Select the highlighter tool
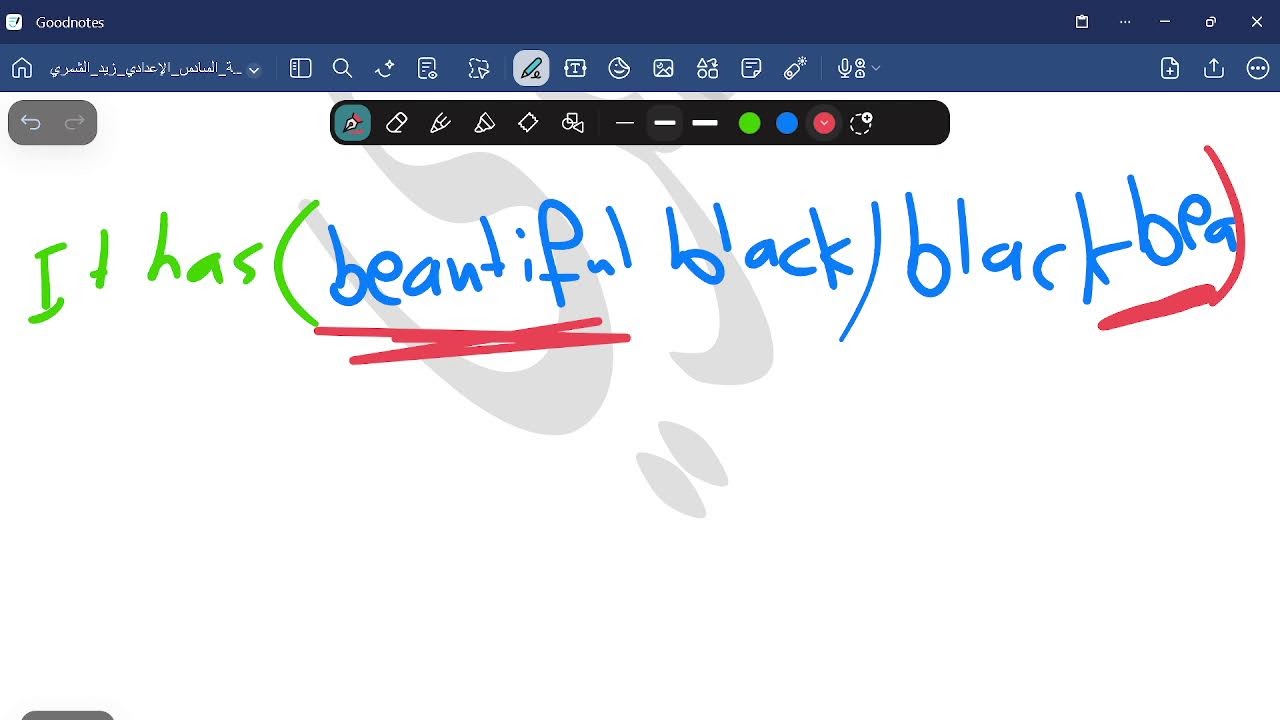This screenshot has width=1280, height=720. (x=484, y=123)
